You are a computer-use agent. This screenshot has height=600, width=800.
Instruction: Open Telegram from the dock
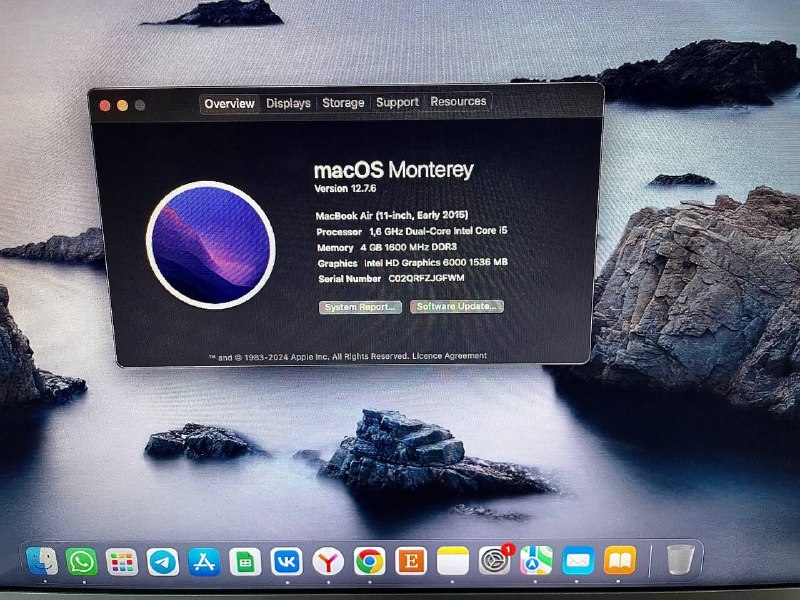point(163,562)
